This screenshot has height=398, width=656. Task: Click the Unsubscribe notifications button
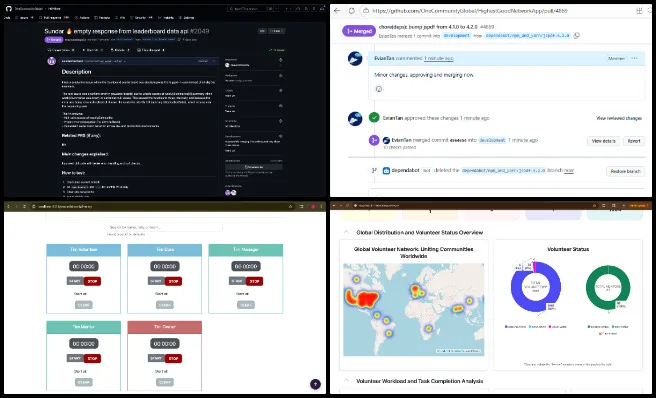(x=254, y=167)
